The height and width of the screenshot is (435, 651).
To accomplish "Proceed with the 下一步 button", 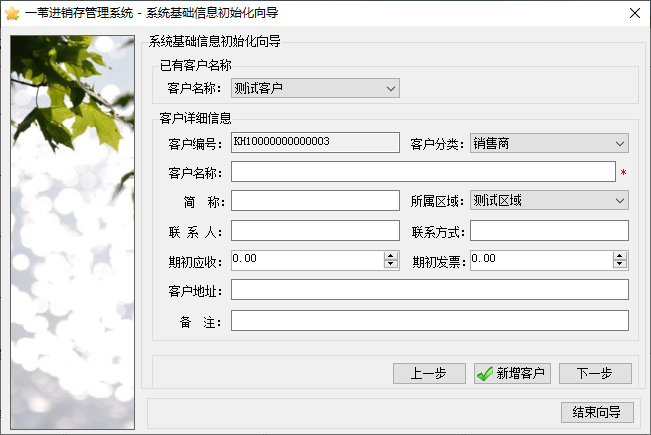I will click(x=595, y=374).
